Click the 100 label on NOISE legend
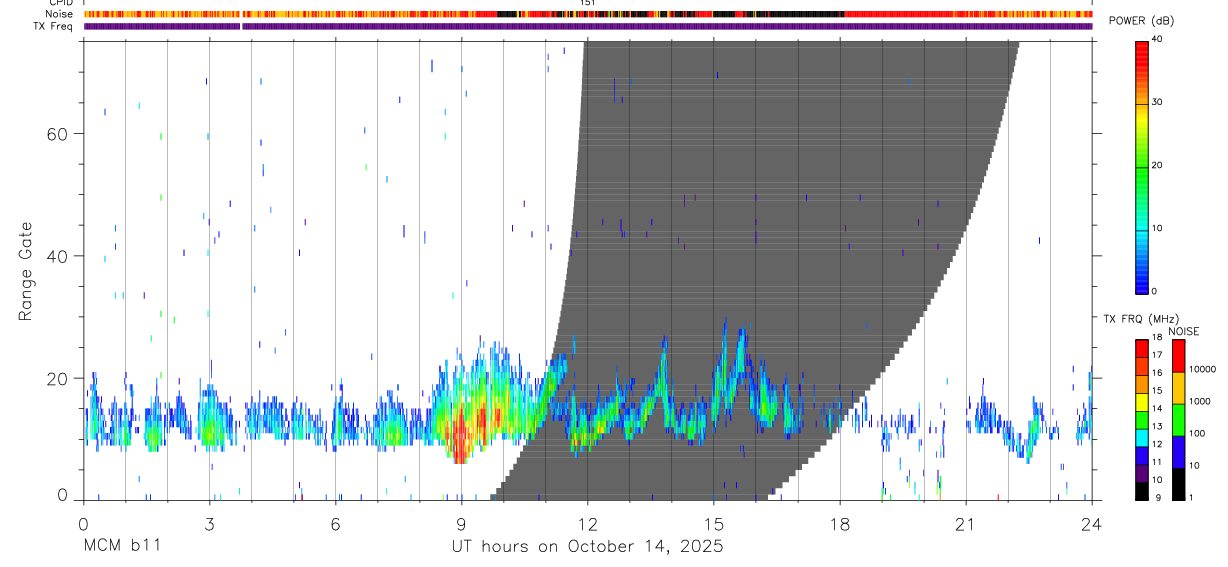The height and width of the screenshot is (567, 1228). (1199, 434)
